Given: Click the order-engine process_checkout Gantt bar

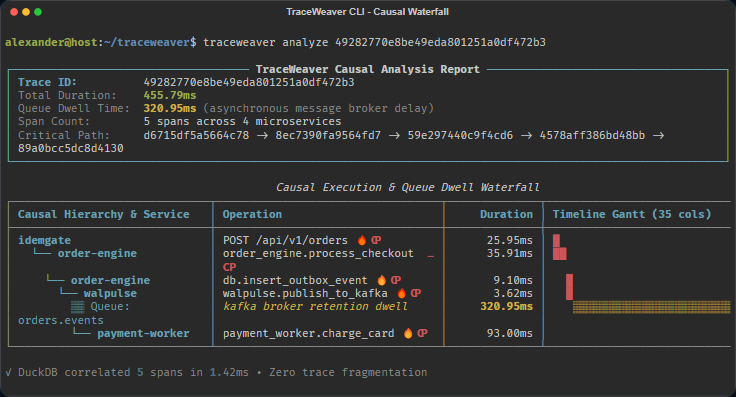Looking at the screenshot, I should click(560, 253).
